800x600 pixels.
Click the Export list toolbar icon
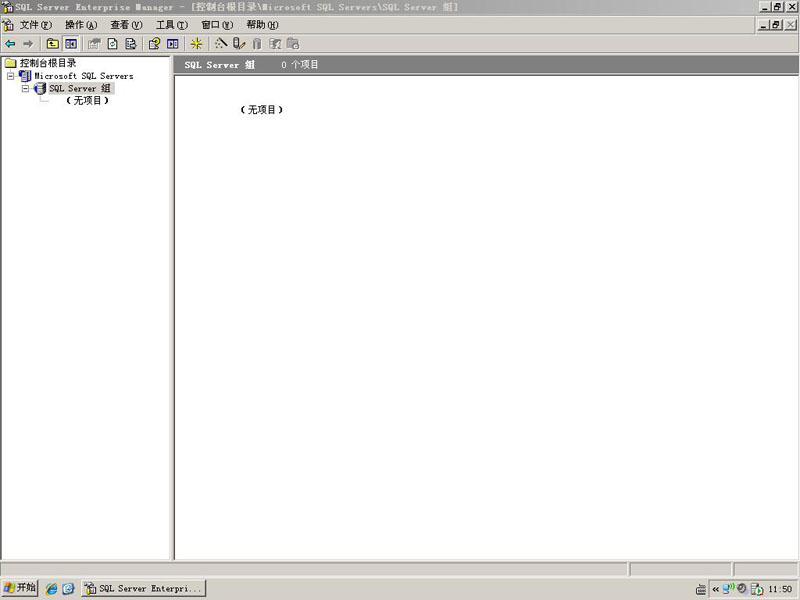[x=130, y=44]
